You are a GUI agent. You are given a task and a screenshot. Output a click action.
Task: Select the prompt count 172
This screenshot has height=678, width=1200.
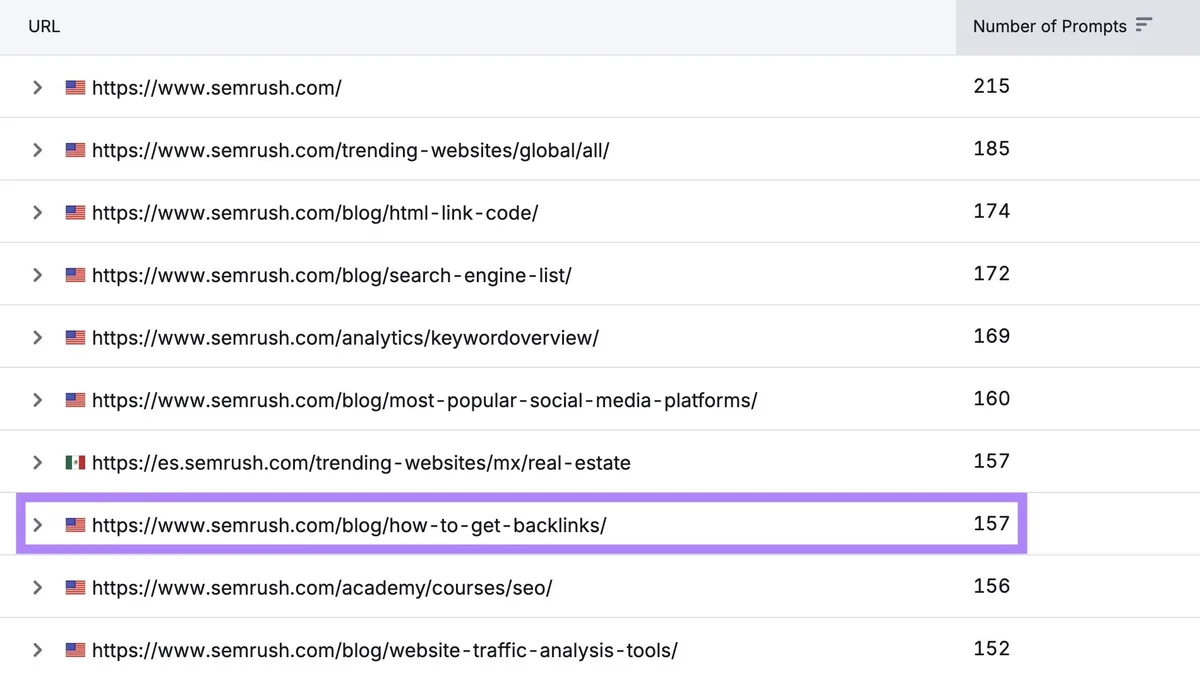click(x=992, y=273)
